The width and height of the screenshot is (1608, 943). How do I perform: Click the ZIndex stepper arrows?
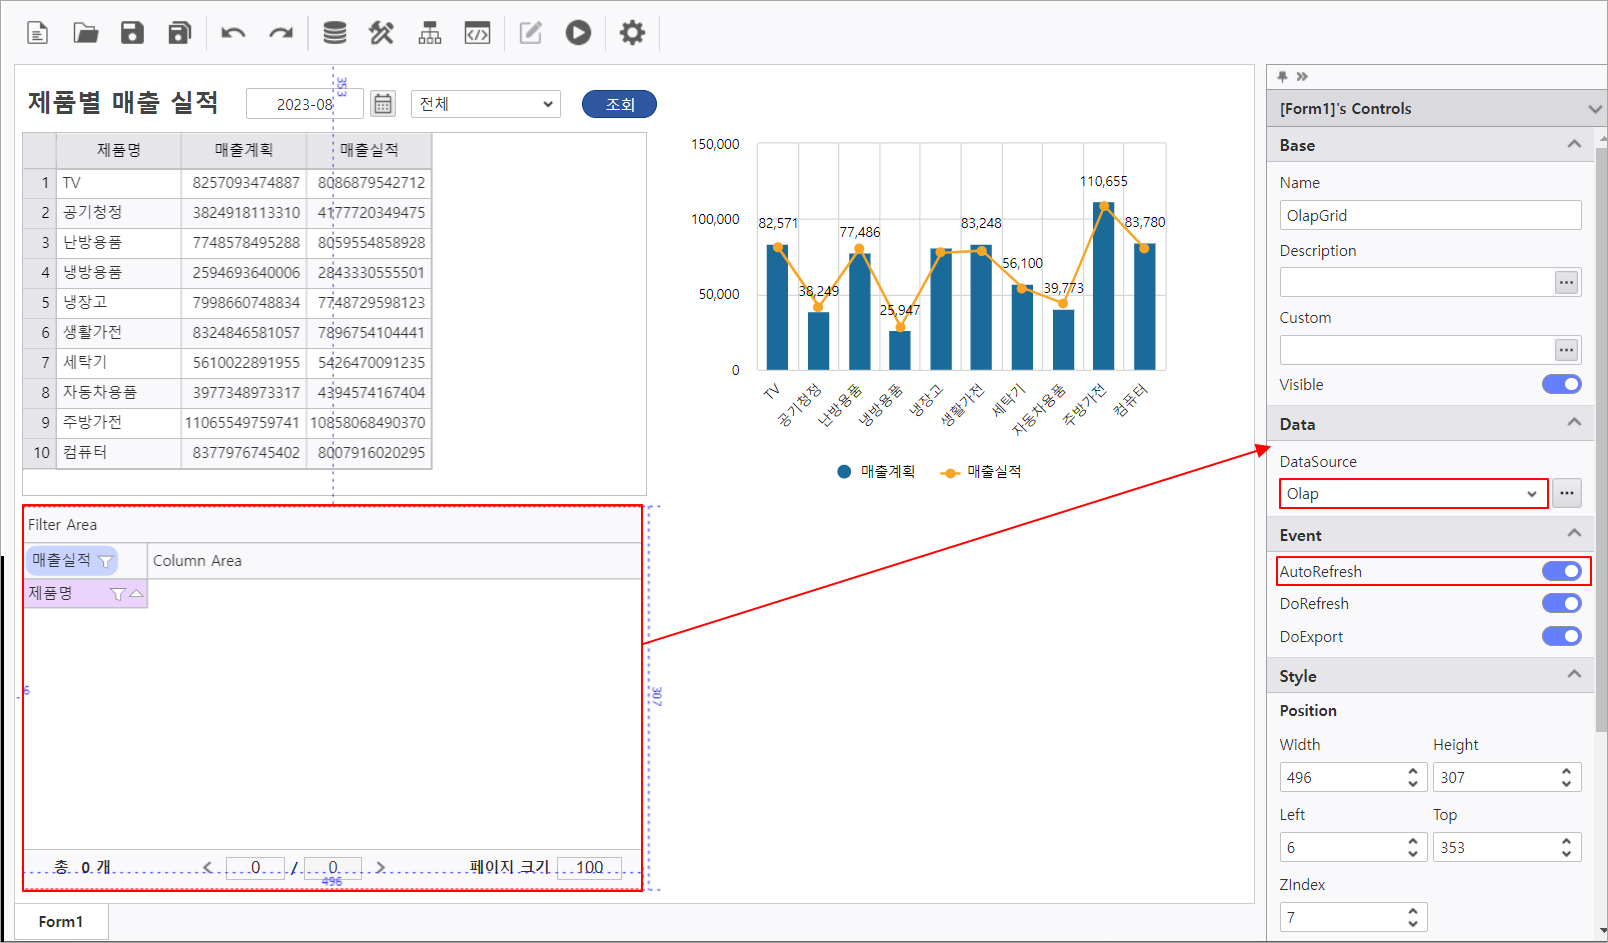pos(1413,917)
